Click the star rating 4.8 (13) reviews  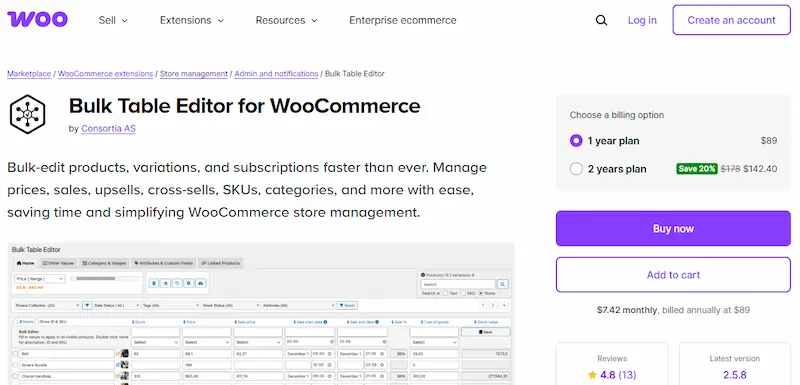click(x=612, y=375)
